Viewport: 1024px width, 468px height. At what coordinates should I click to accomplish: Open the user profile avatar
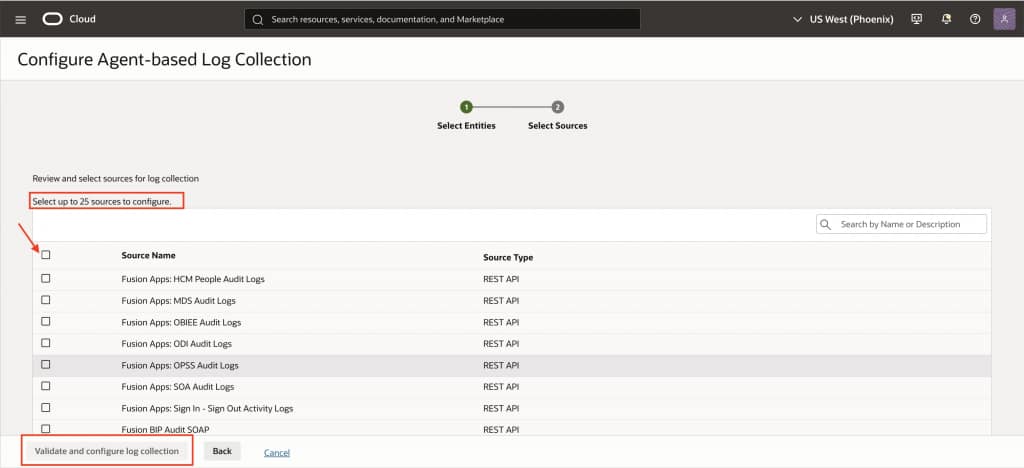1004,19
